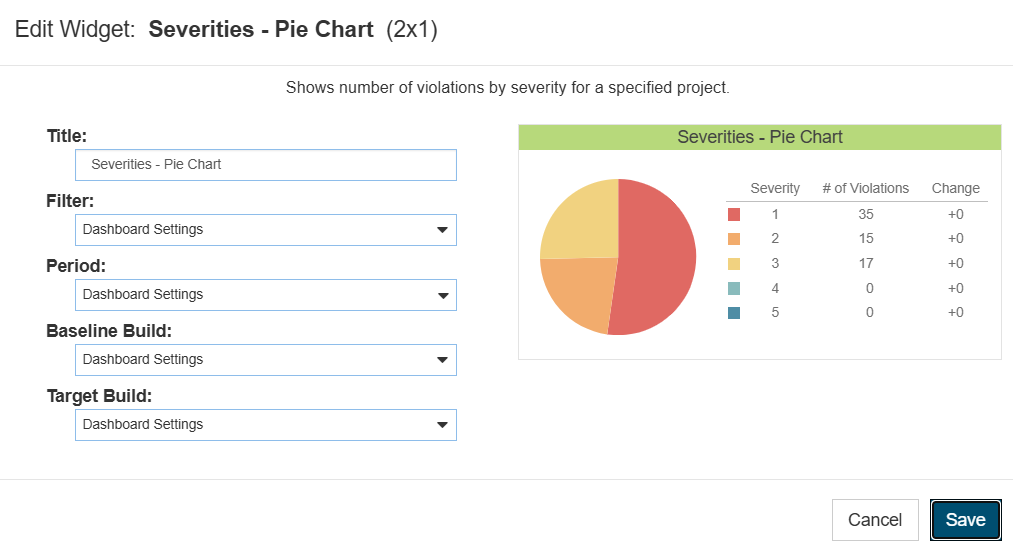Select severity 1 red legend swatch

[x=734, y=215]
